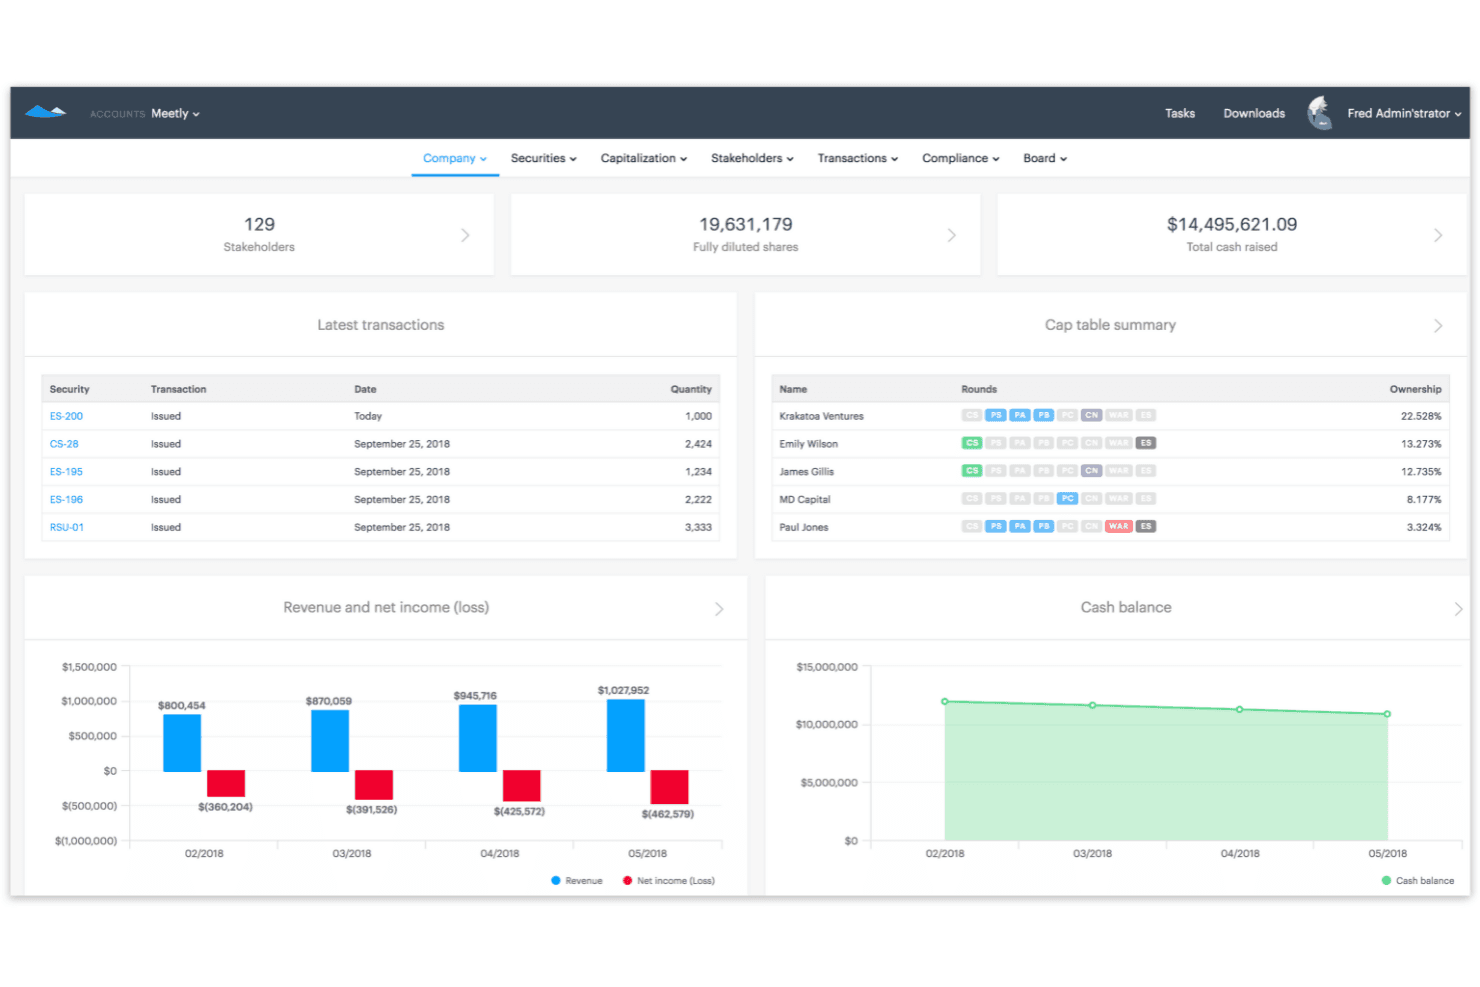The width and height of the screenshot is (1480, 987).
Task: Open the RSU-01 security link
Action: pyautogui.click(x=67, y=527)
